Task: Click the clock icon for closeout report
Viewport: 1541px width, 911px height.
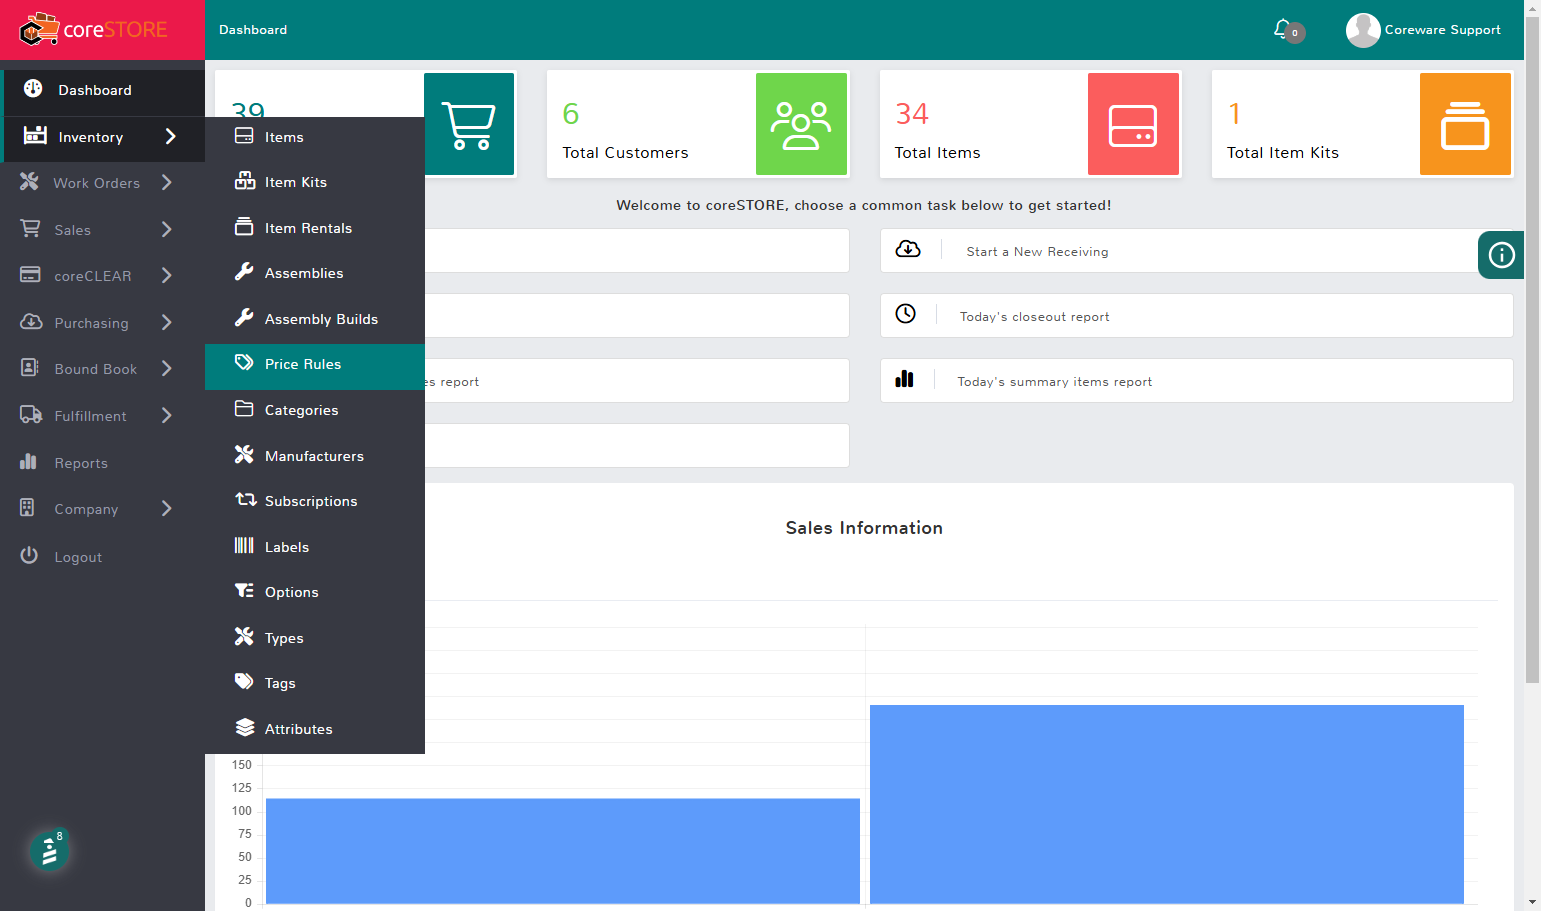Action: pos(905,314)
